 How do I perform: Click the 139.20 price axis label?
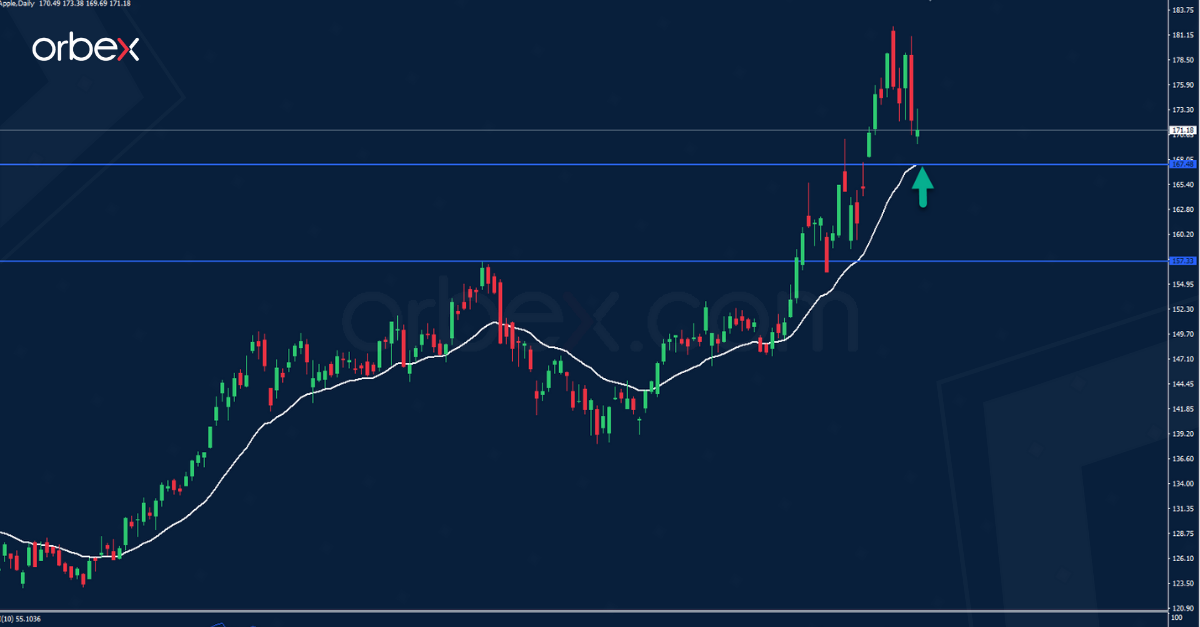(x=1185, y=434)
